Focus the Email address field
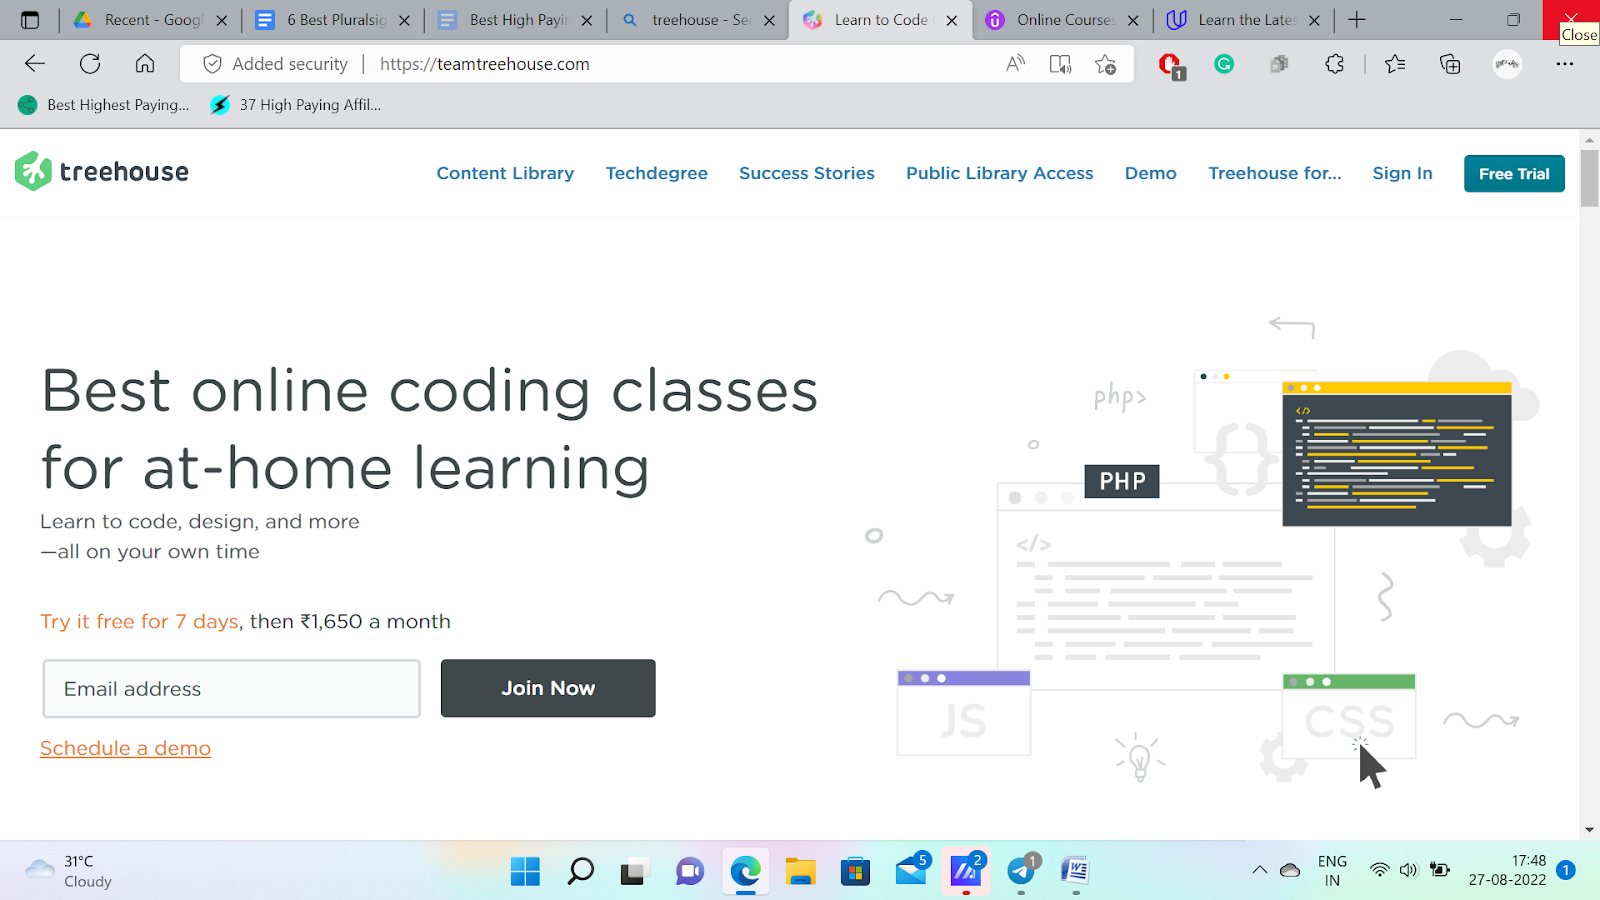 point(231,688)
